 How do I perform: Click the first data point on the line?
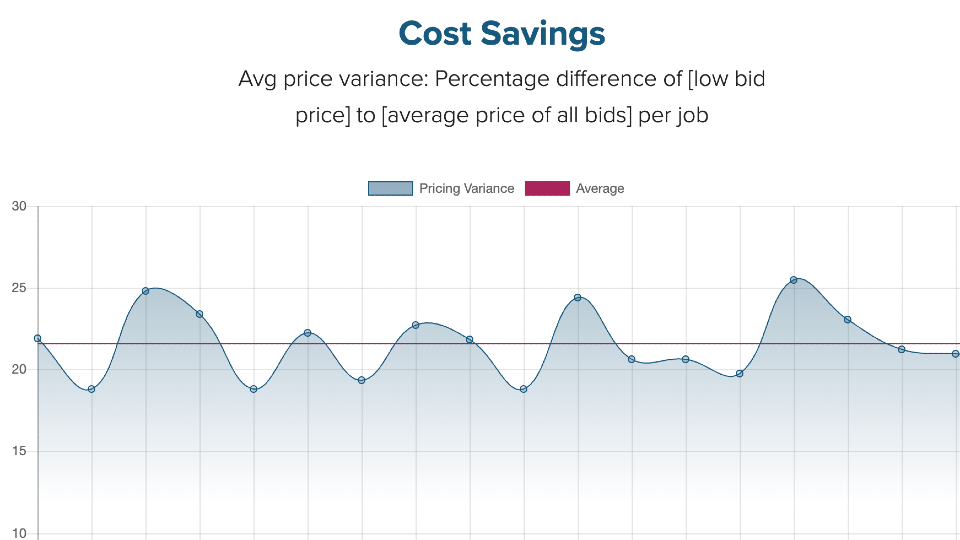coord(38,338)
